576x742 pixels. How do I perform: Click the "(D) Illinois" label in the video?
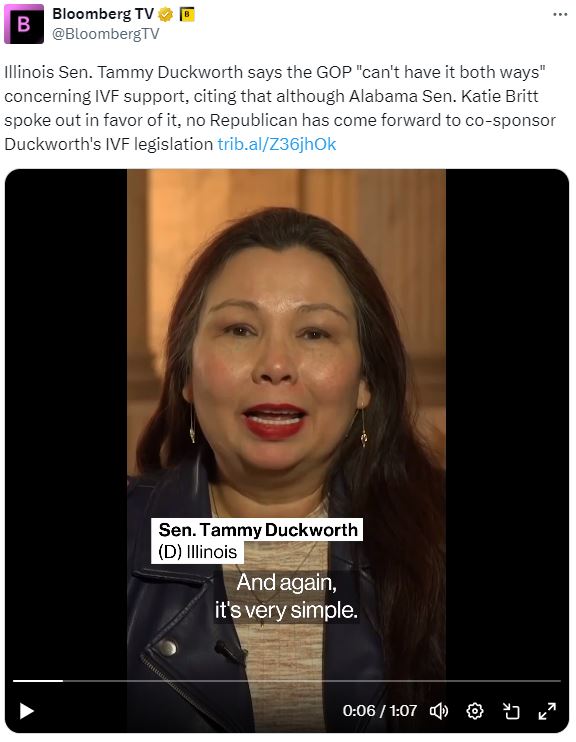coord(197,552)
